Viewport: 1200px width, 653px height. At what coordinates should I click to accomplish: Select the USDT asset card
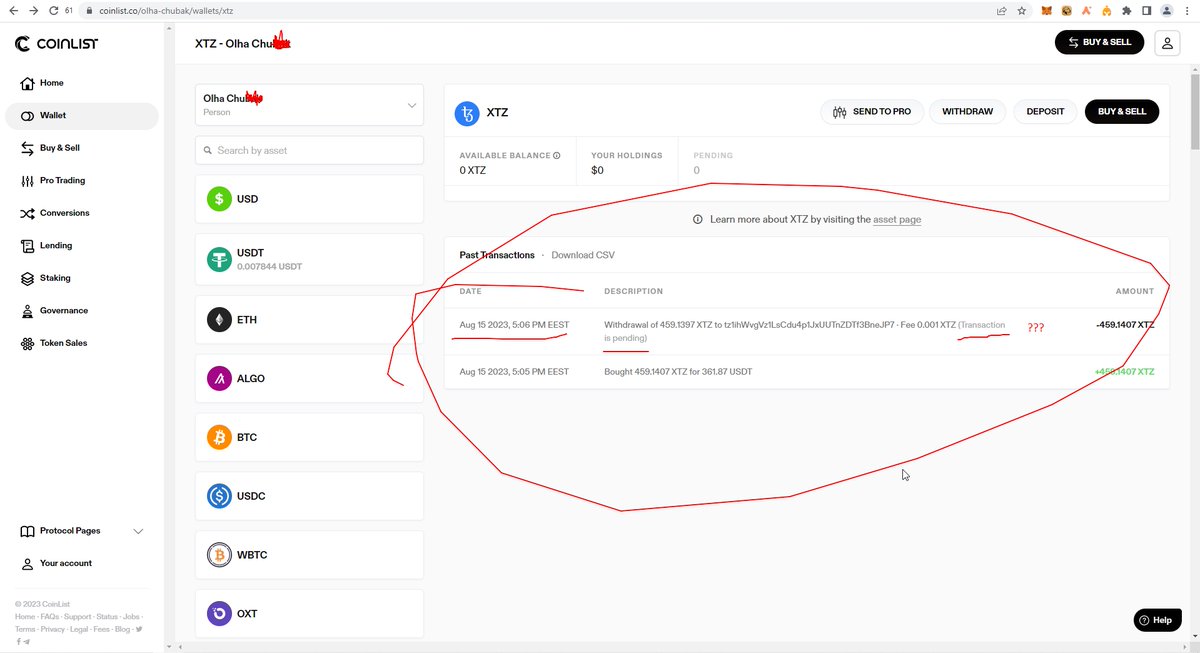click(x=310, y=260)
